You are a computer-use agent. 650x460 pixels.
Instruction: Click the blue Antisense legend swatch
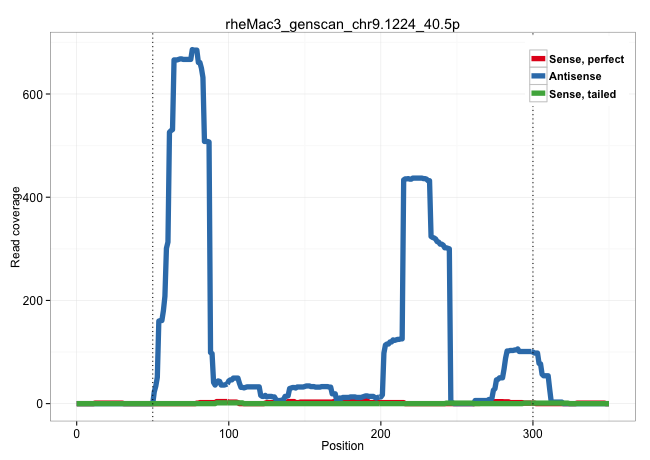coord(538,76)
